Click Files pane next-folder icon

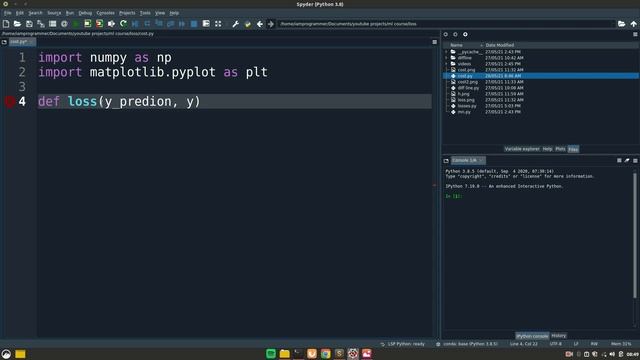point(456,35)
